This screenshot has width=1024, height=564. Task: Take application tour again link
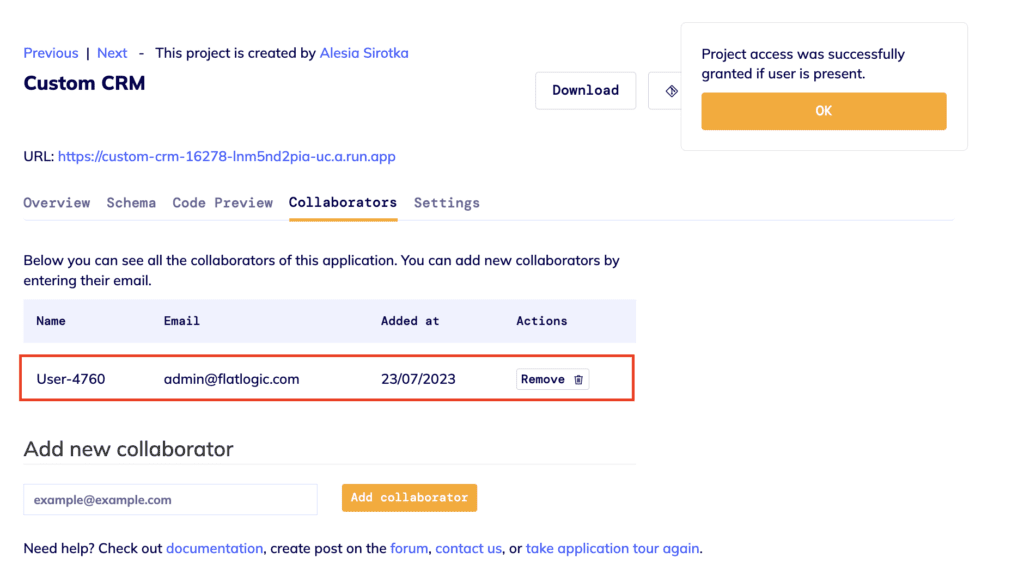[x=612, y=548]
